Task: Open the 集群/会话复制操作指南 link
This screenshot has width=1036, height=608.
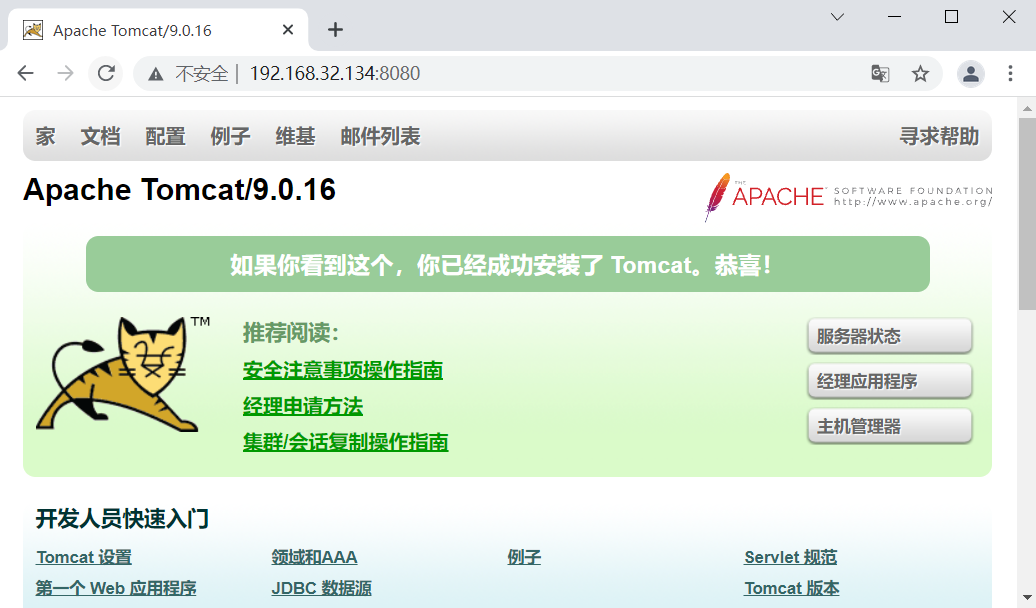Action: (346, 442)
